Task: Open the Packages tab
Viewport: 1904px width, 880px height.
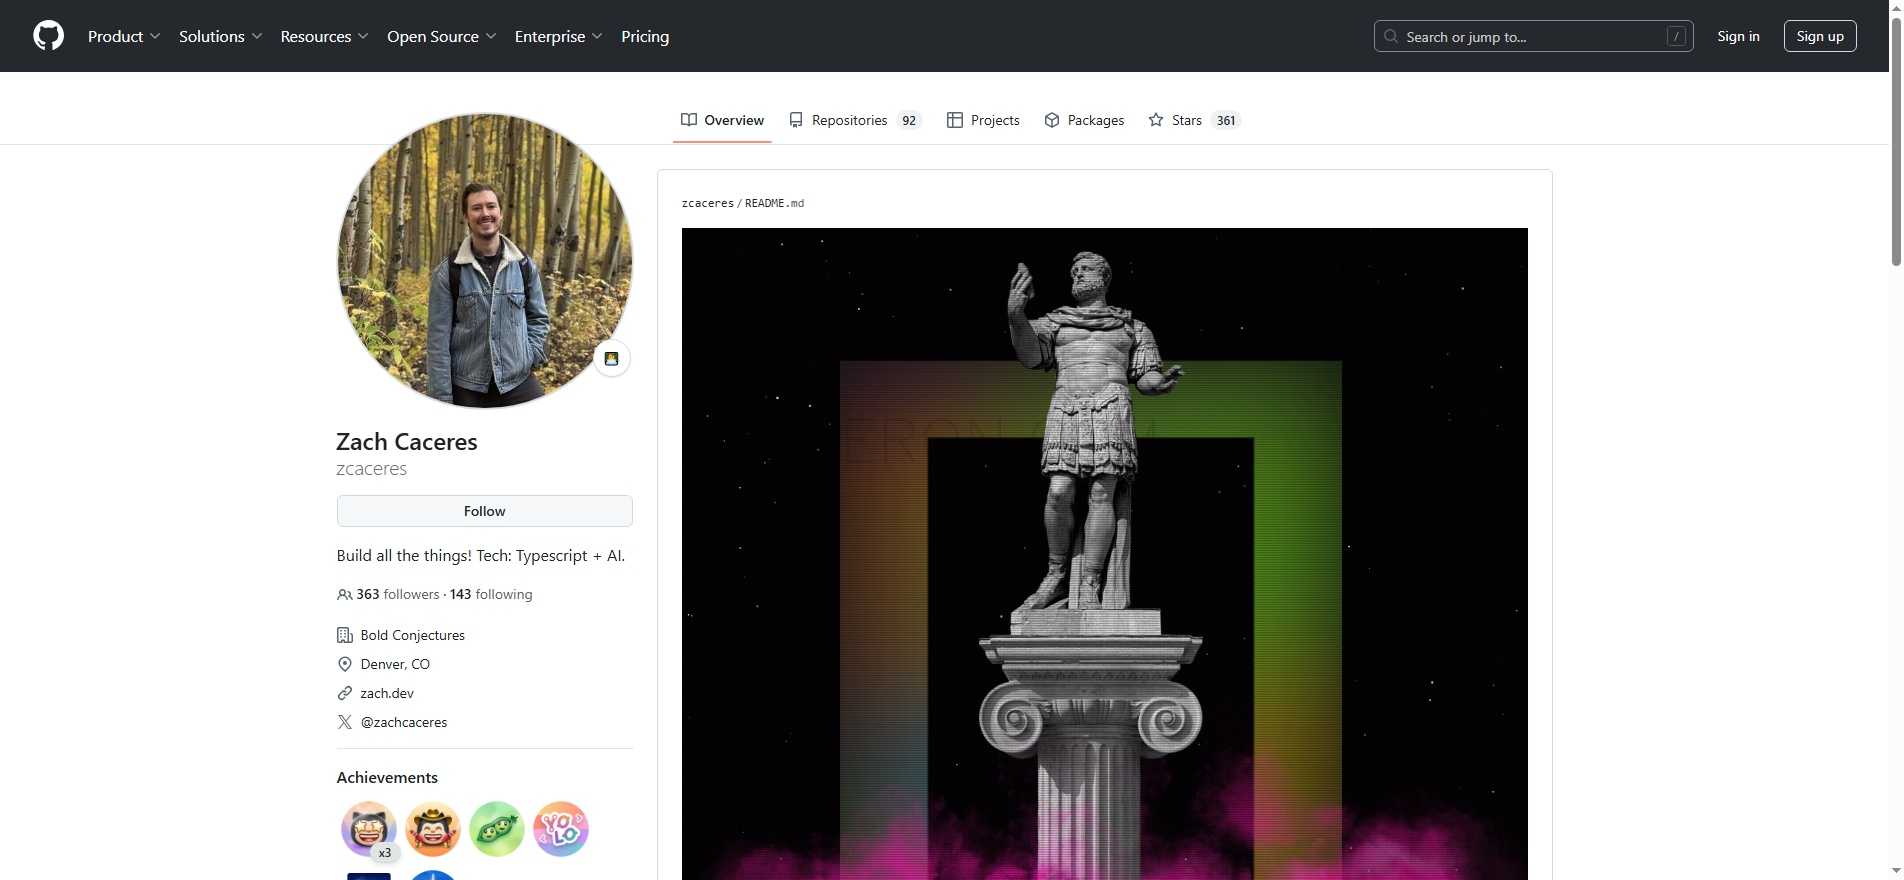Action: 1084,120
